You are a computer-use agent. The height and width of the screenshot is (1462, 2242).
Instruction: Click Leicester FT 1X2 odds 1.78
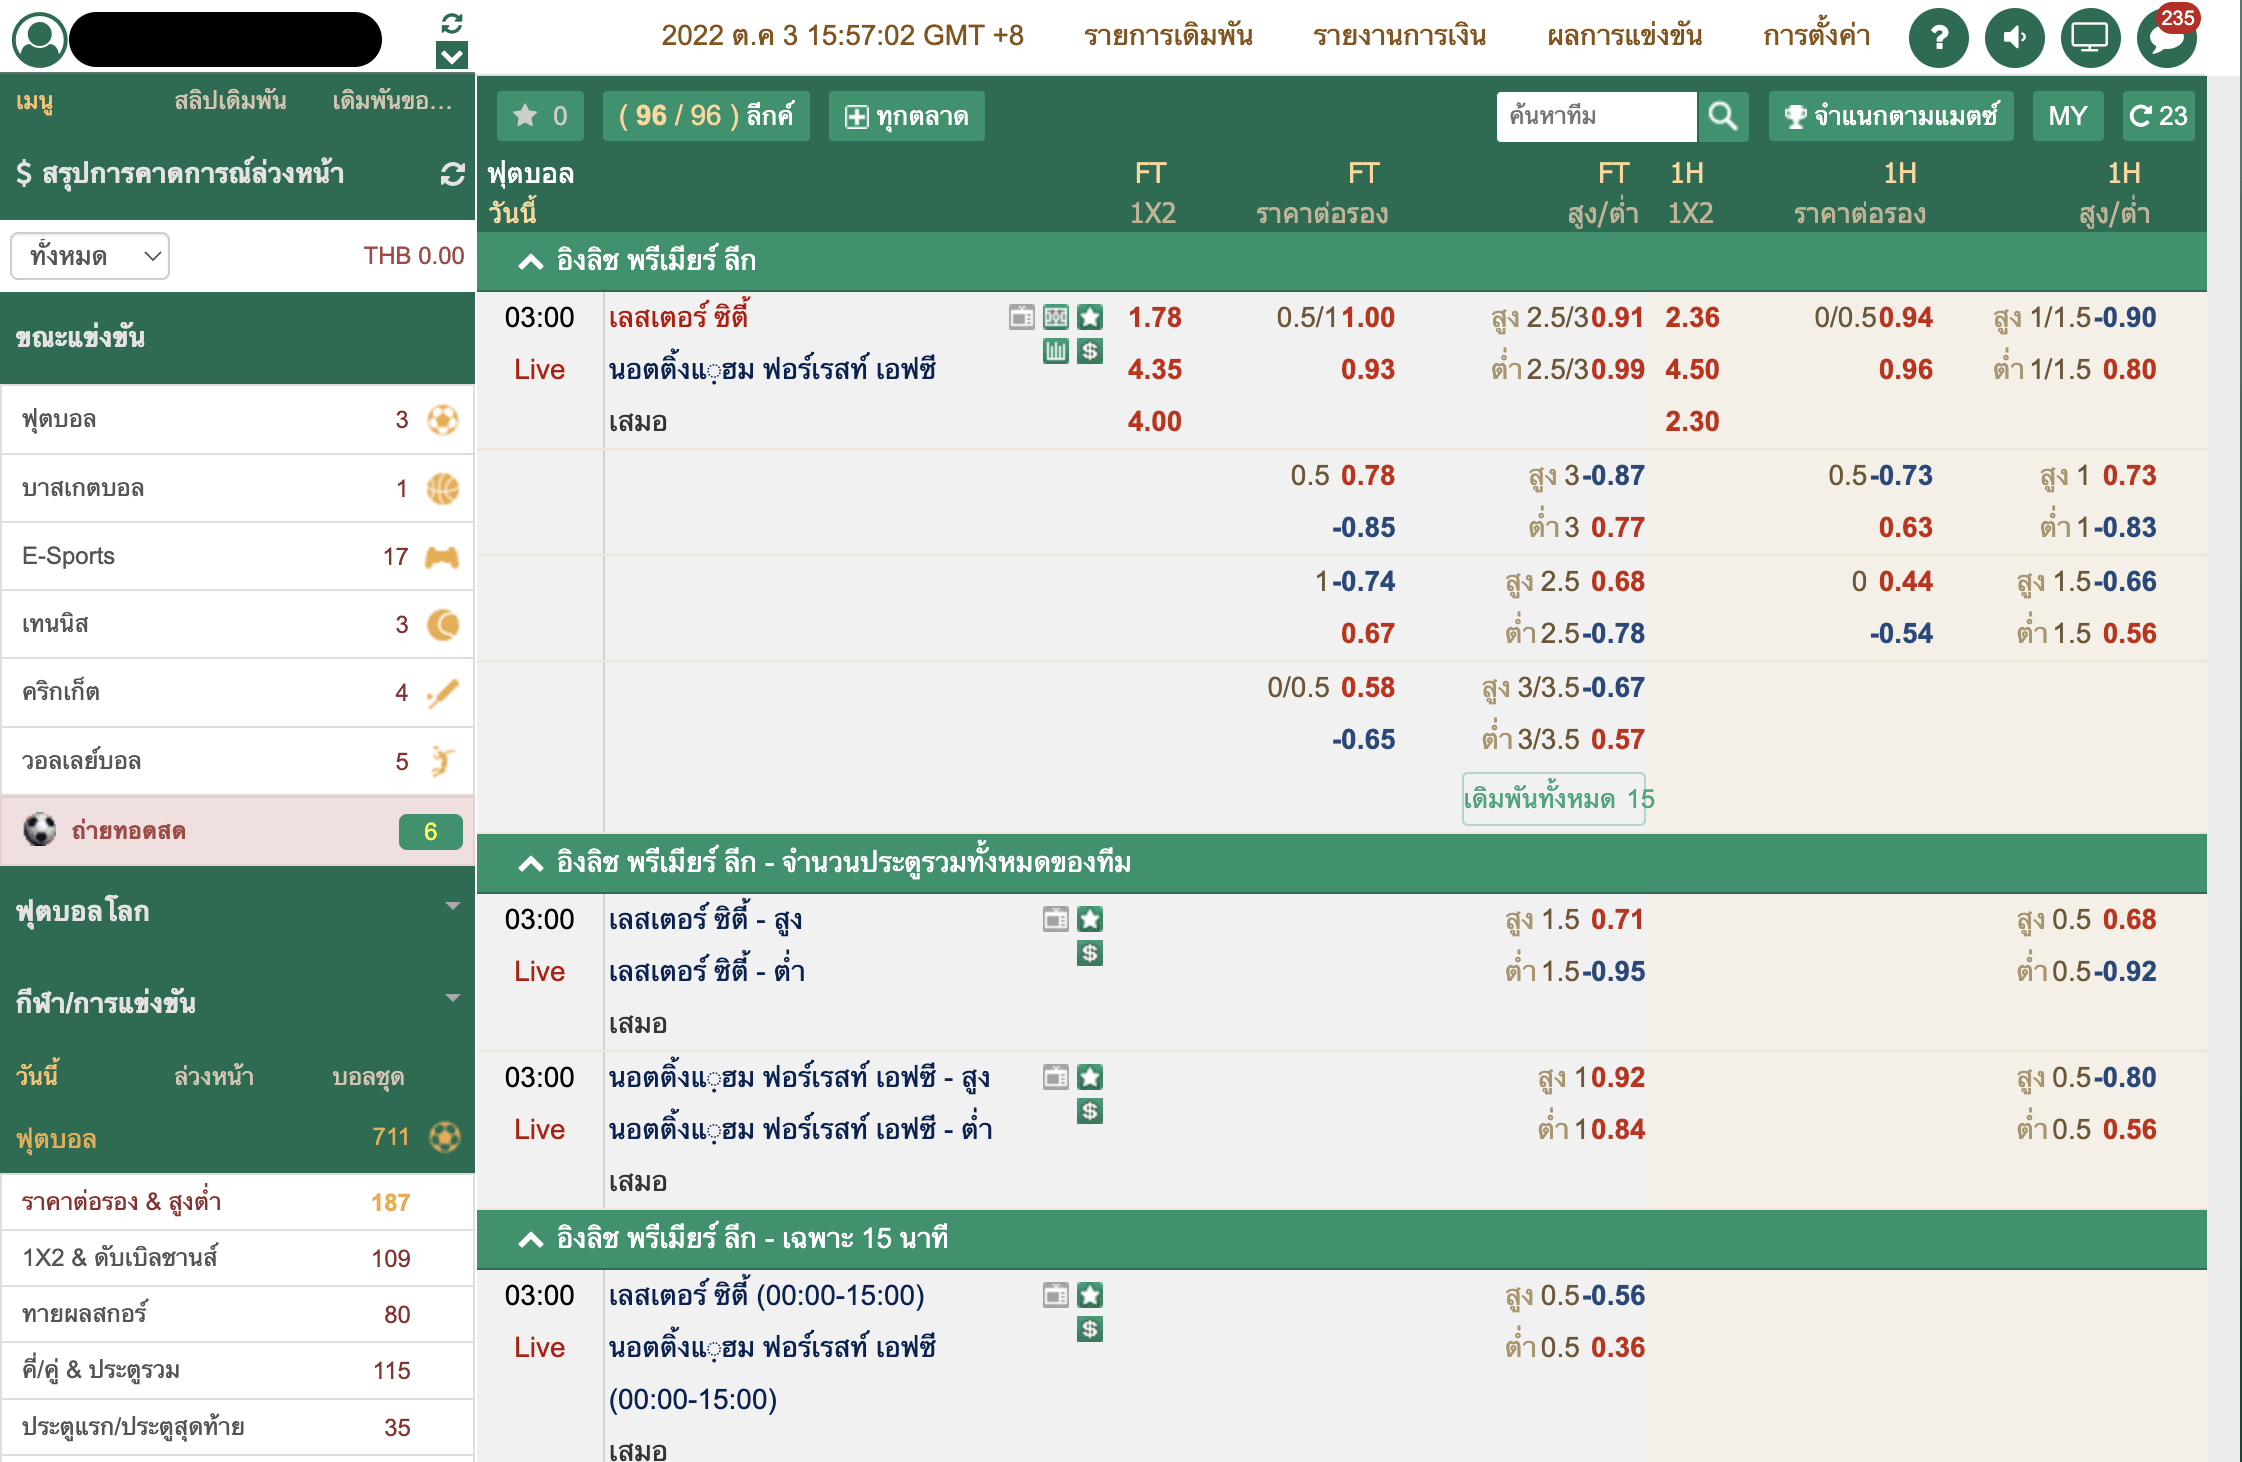point(1154,318)
